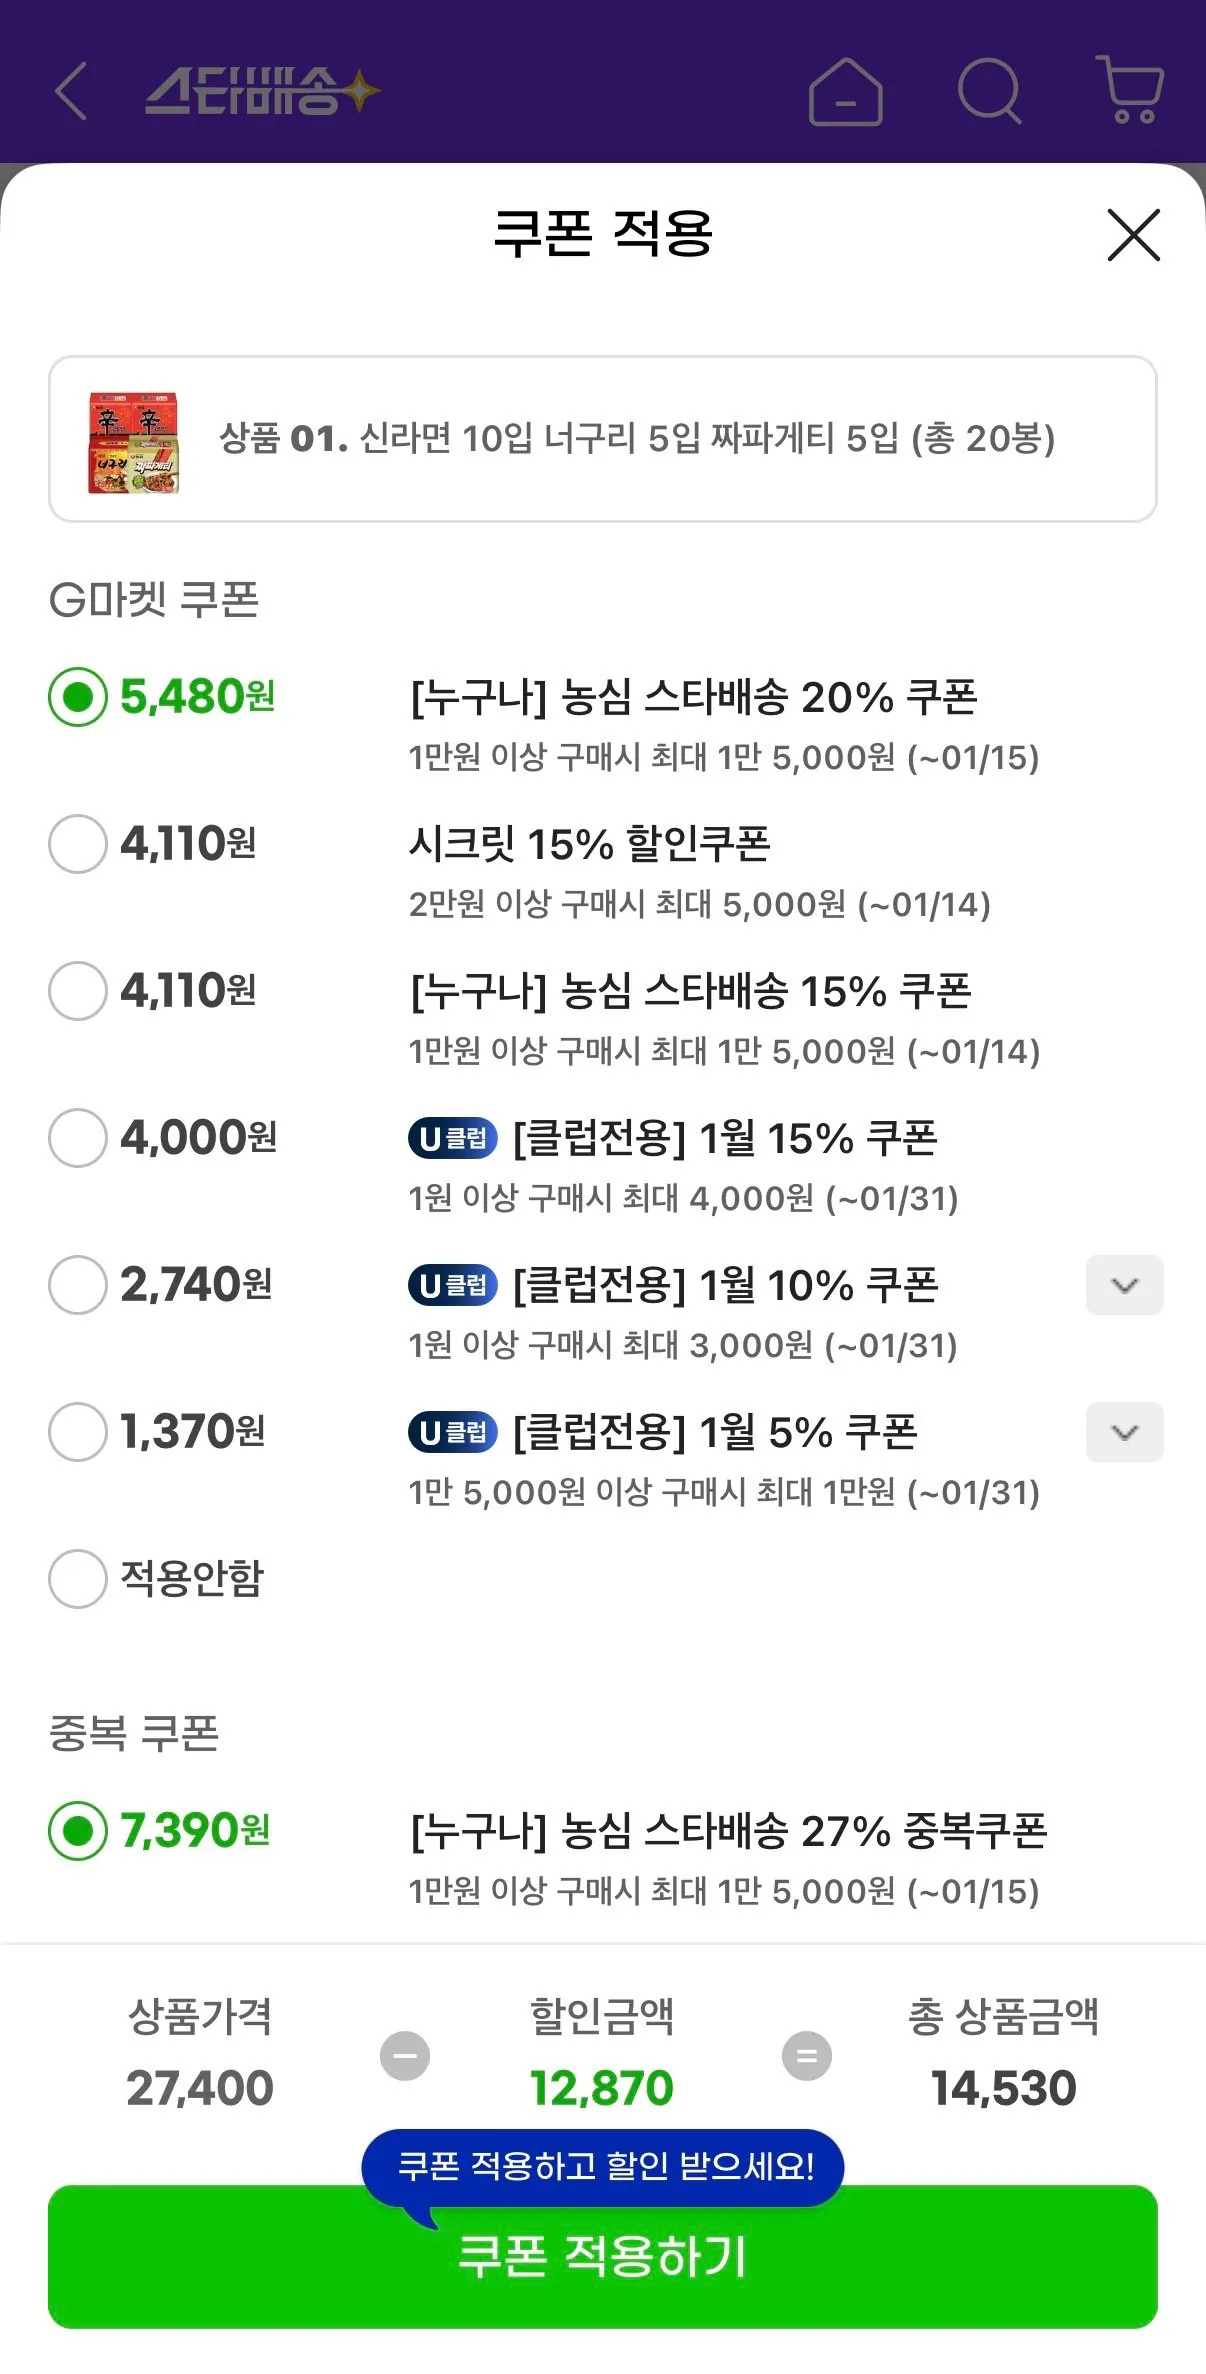
Task: Click the ramen product thumbnail image
Action: pos(137,438)
